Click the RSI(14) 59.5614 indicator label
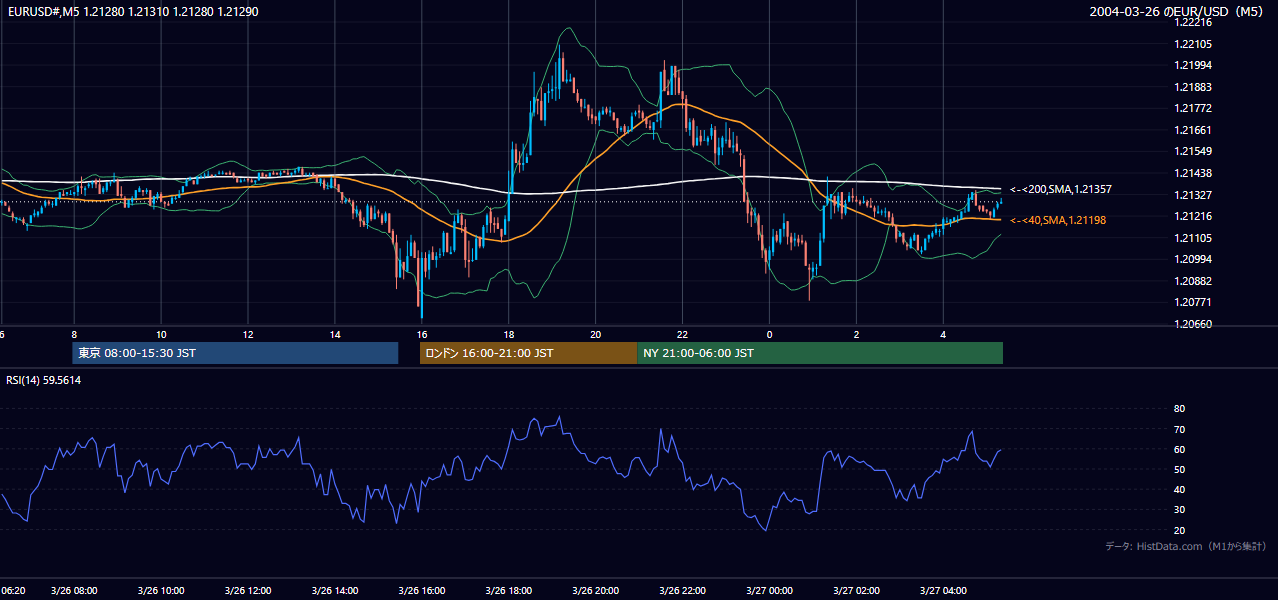The width and height of the screenshot is (1278, 600). [x=44, y=380]
